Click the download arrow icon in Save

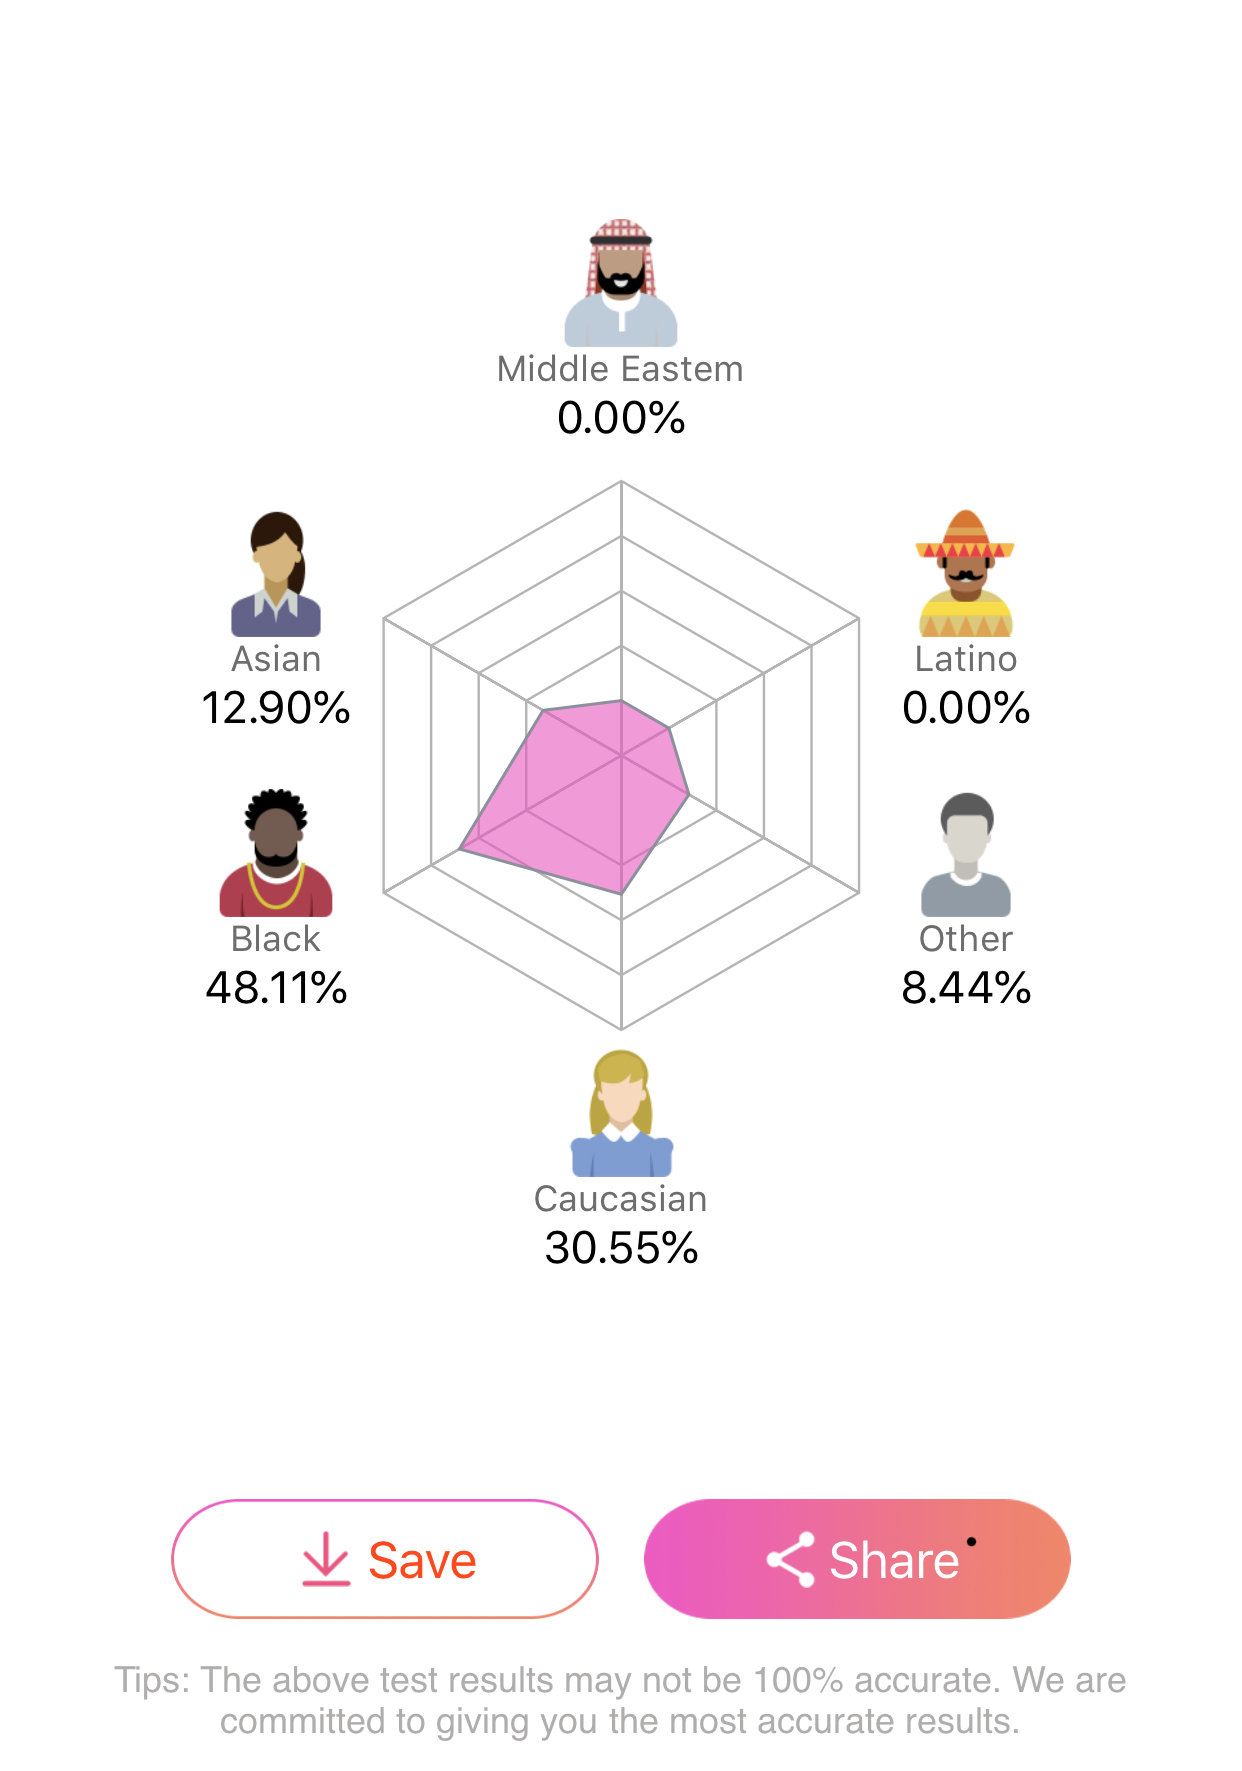coord(326,1559)
